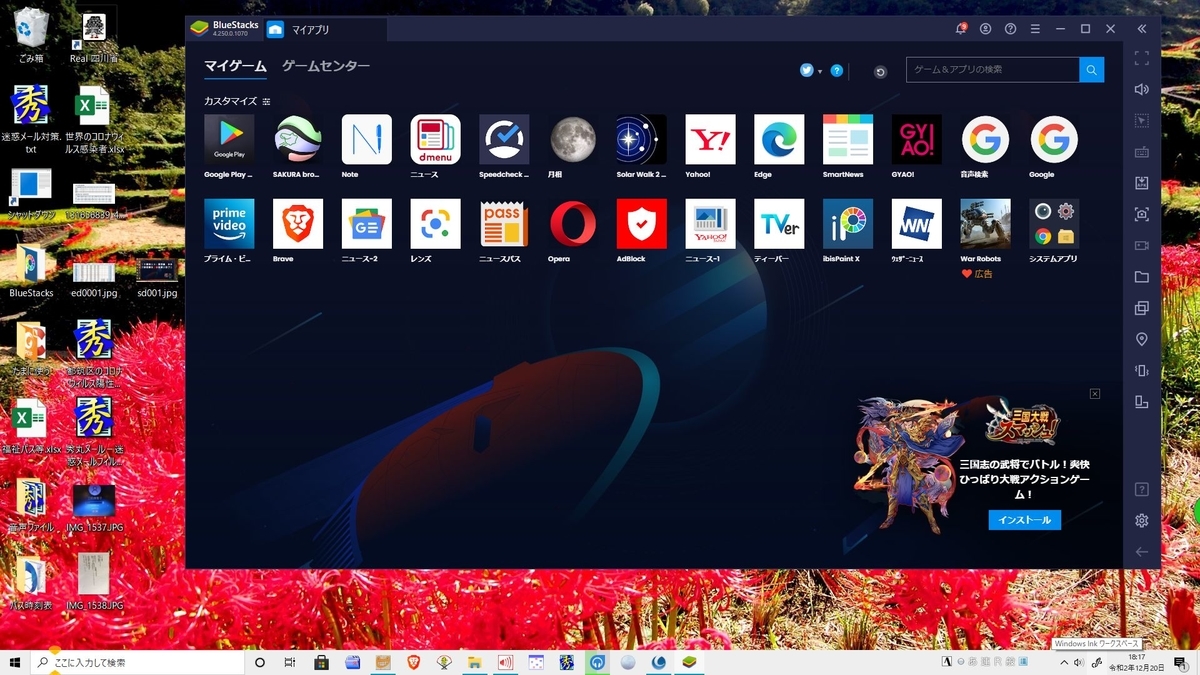
Task: Launch the Edge browser app
Action: tap(779, 139)
